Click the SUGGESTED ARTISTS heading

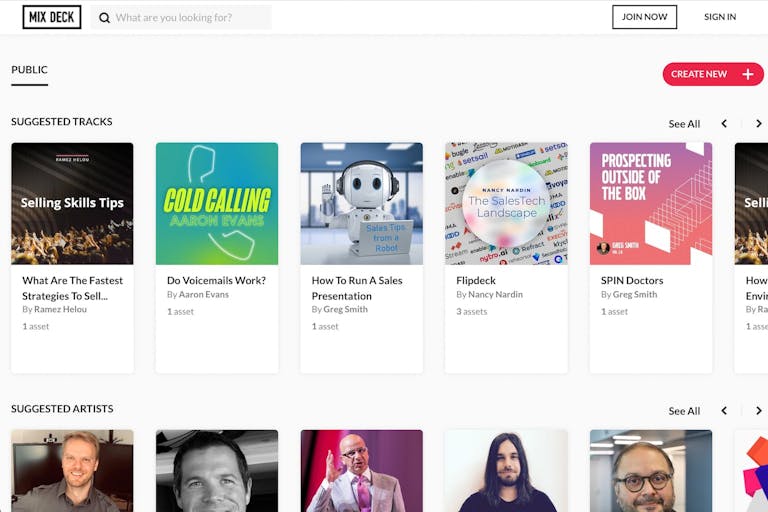tap(62, 409)
